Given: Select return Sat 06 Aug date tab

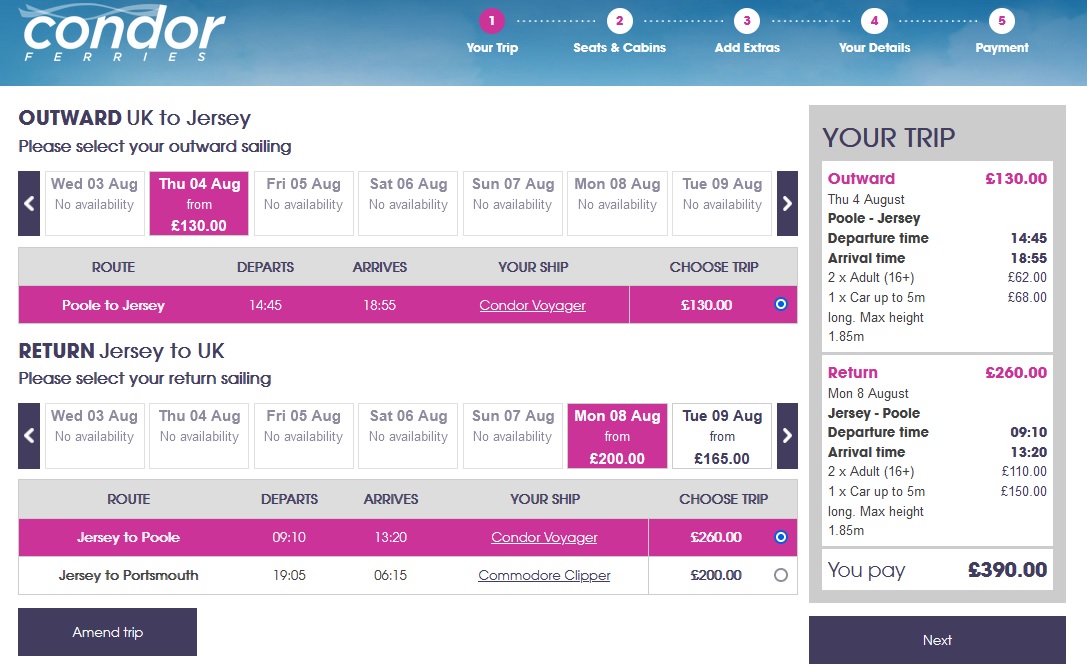Looking at the screenshot, I should (x=408, y=436).
